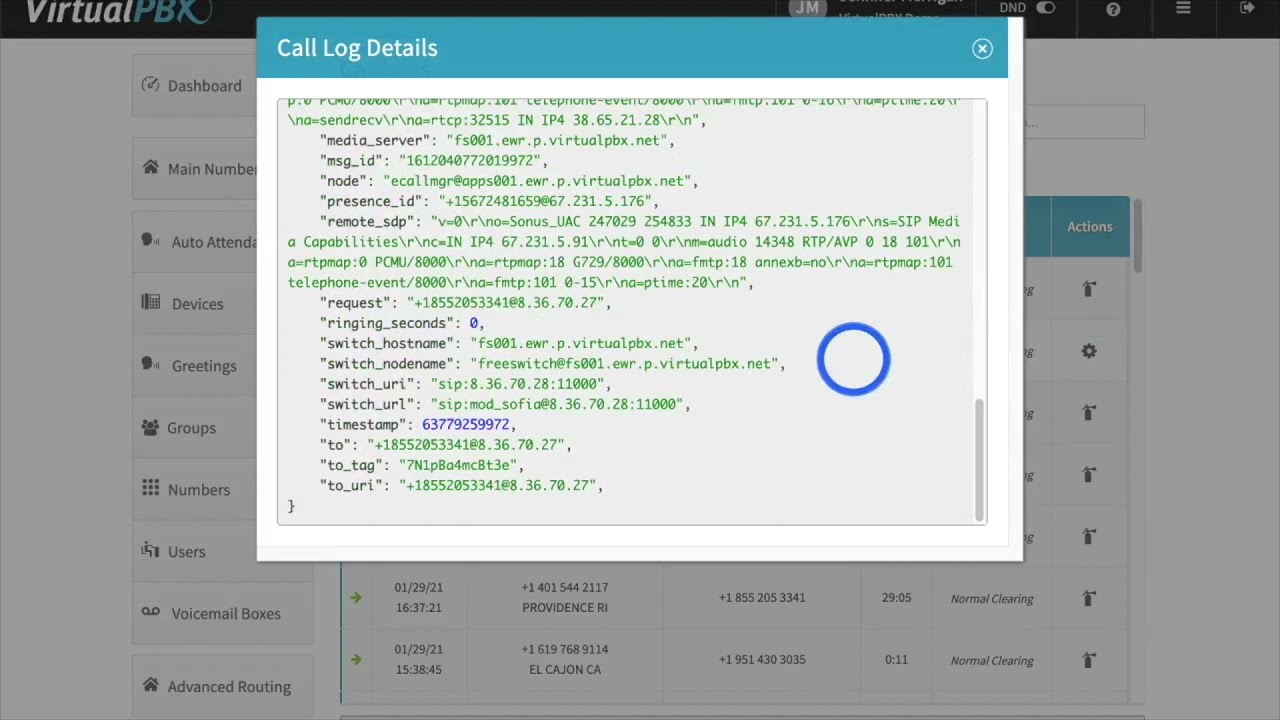1280x720 pixels.
Task: Click the "0:11" duration cell
Action: click(896, 660)
